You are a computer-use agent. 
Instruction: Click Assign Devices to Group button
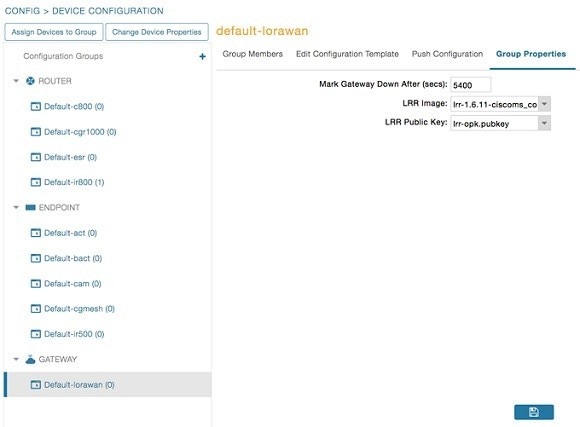click(x=54, y=32)
